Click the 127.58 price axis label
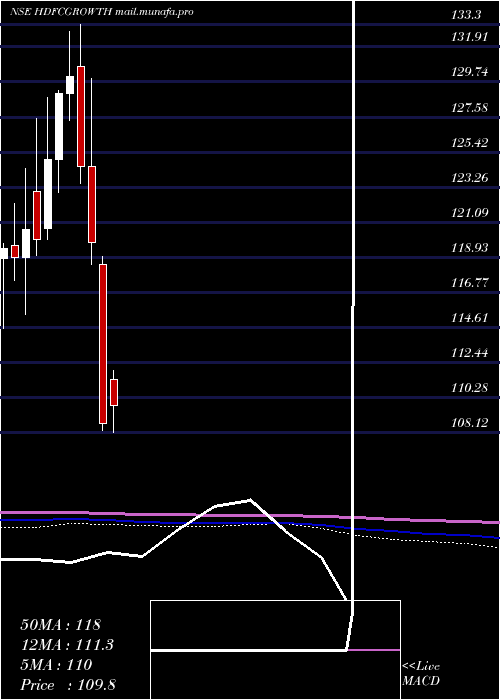Viewport: 500px width, 700px height. [470, 108]
